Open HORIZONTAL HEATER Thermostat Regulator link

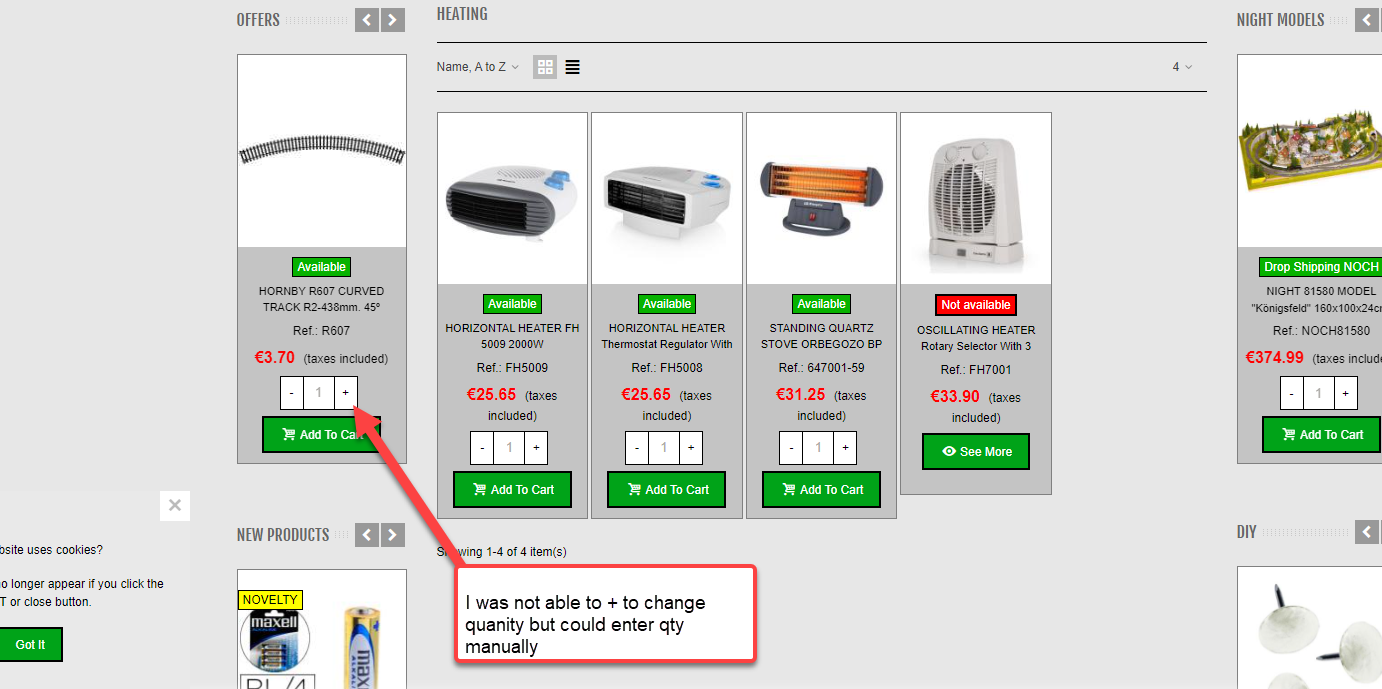point(667,336)
